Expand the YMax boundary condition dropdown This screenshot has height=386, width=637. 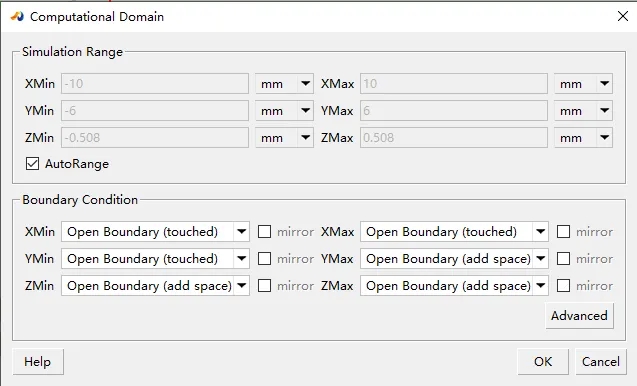(454, 258)
